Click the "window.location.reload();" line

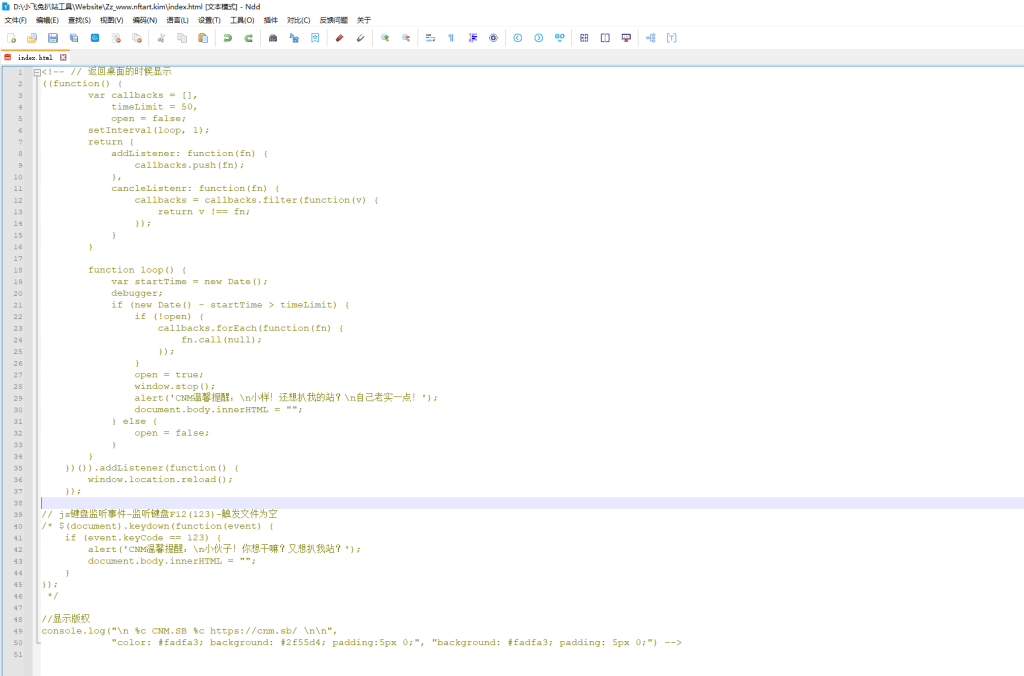pos(160,479)
